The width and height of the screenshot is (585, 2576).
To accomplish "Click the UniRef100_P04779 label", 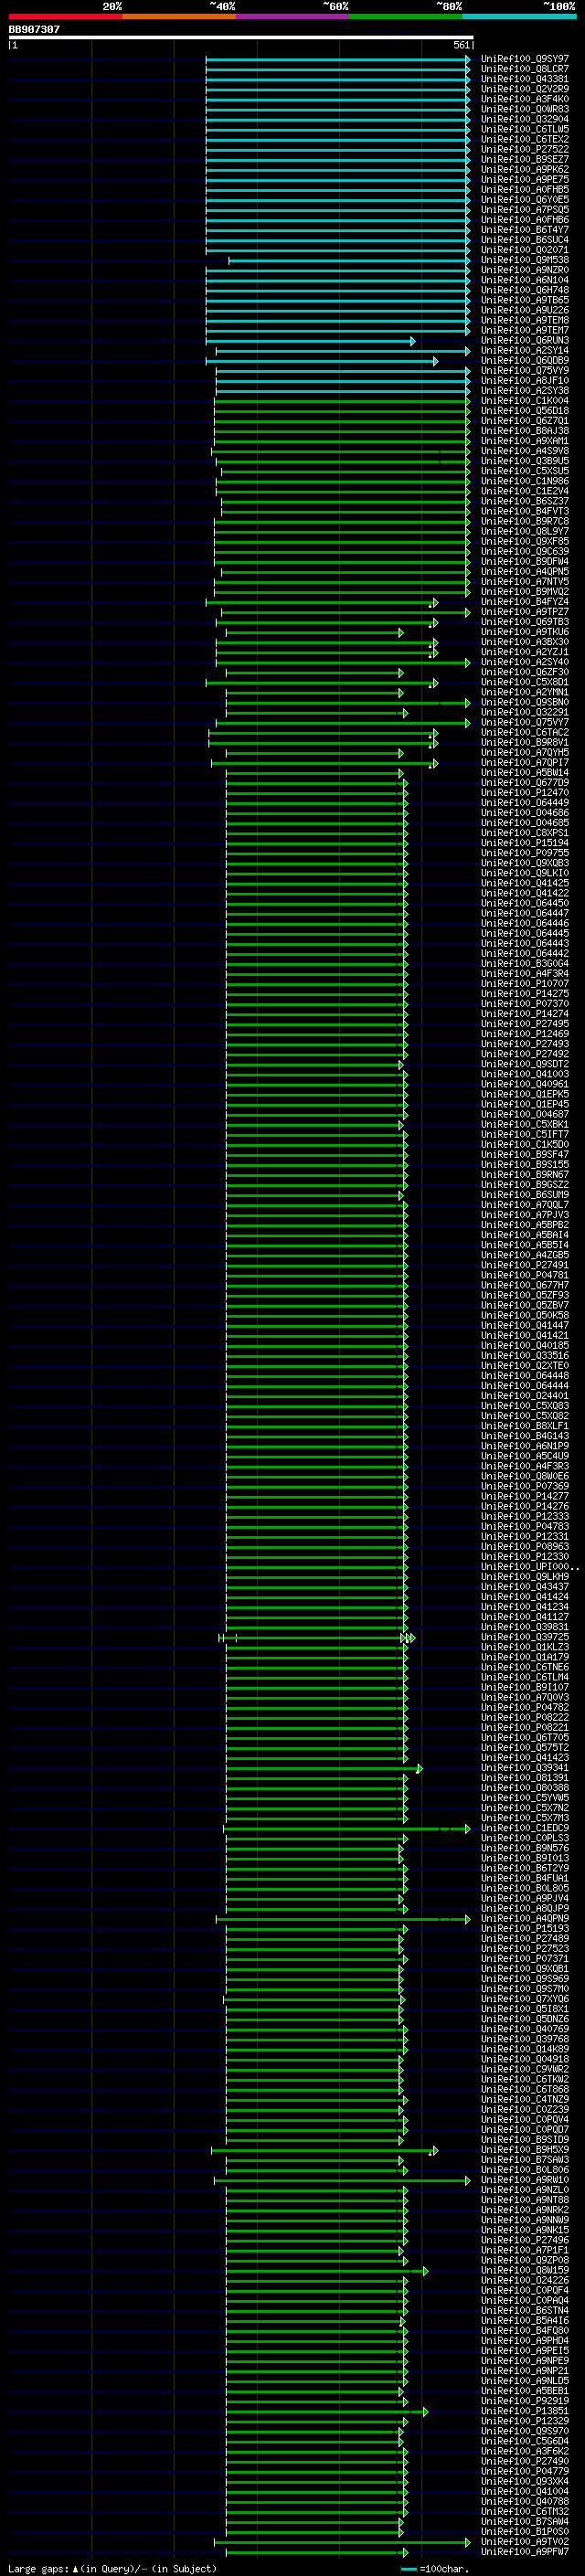I will 524,2471.
